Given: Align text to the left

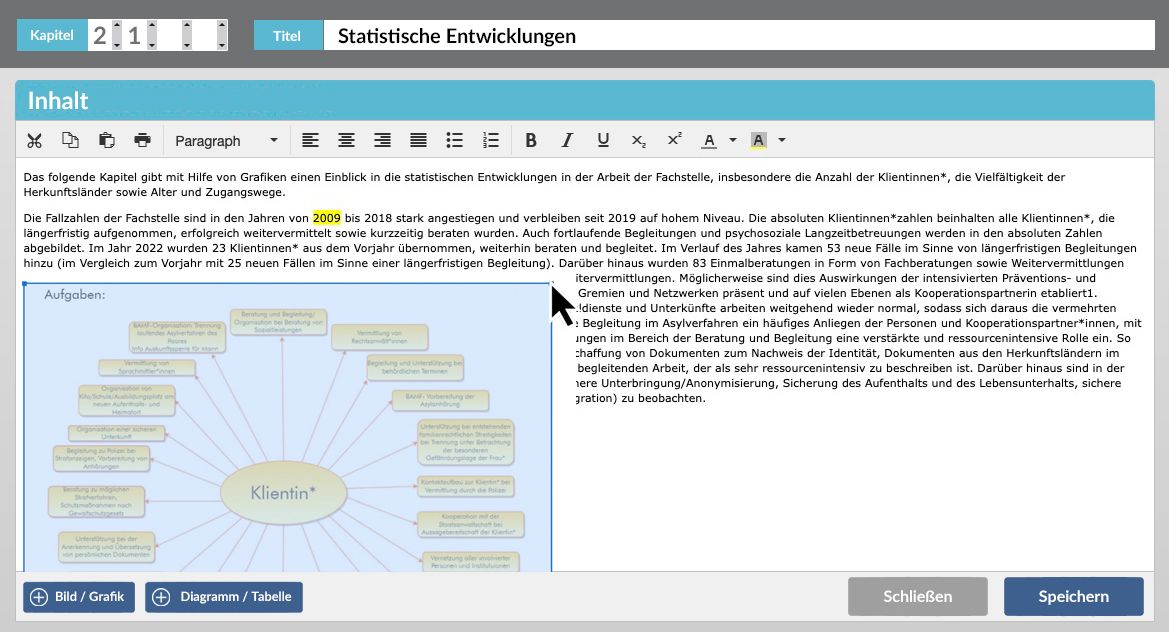Looking at the screenshot, I should (x=311, y=140).
